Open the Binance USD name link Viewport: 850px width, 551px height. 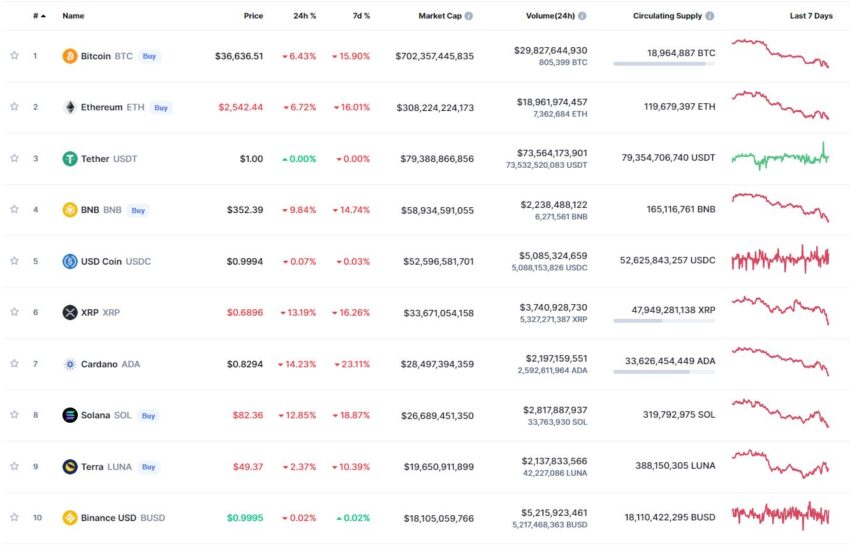[108, 518]
